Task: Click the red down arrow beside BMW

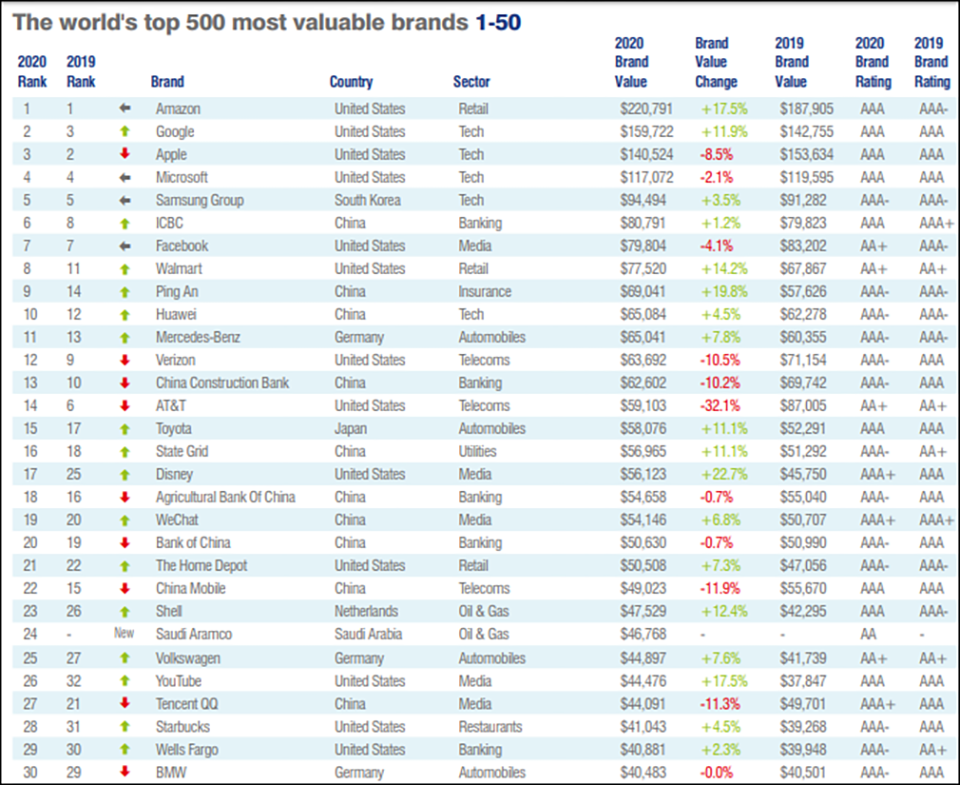Action: tap(125, 772)
